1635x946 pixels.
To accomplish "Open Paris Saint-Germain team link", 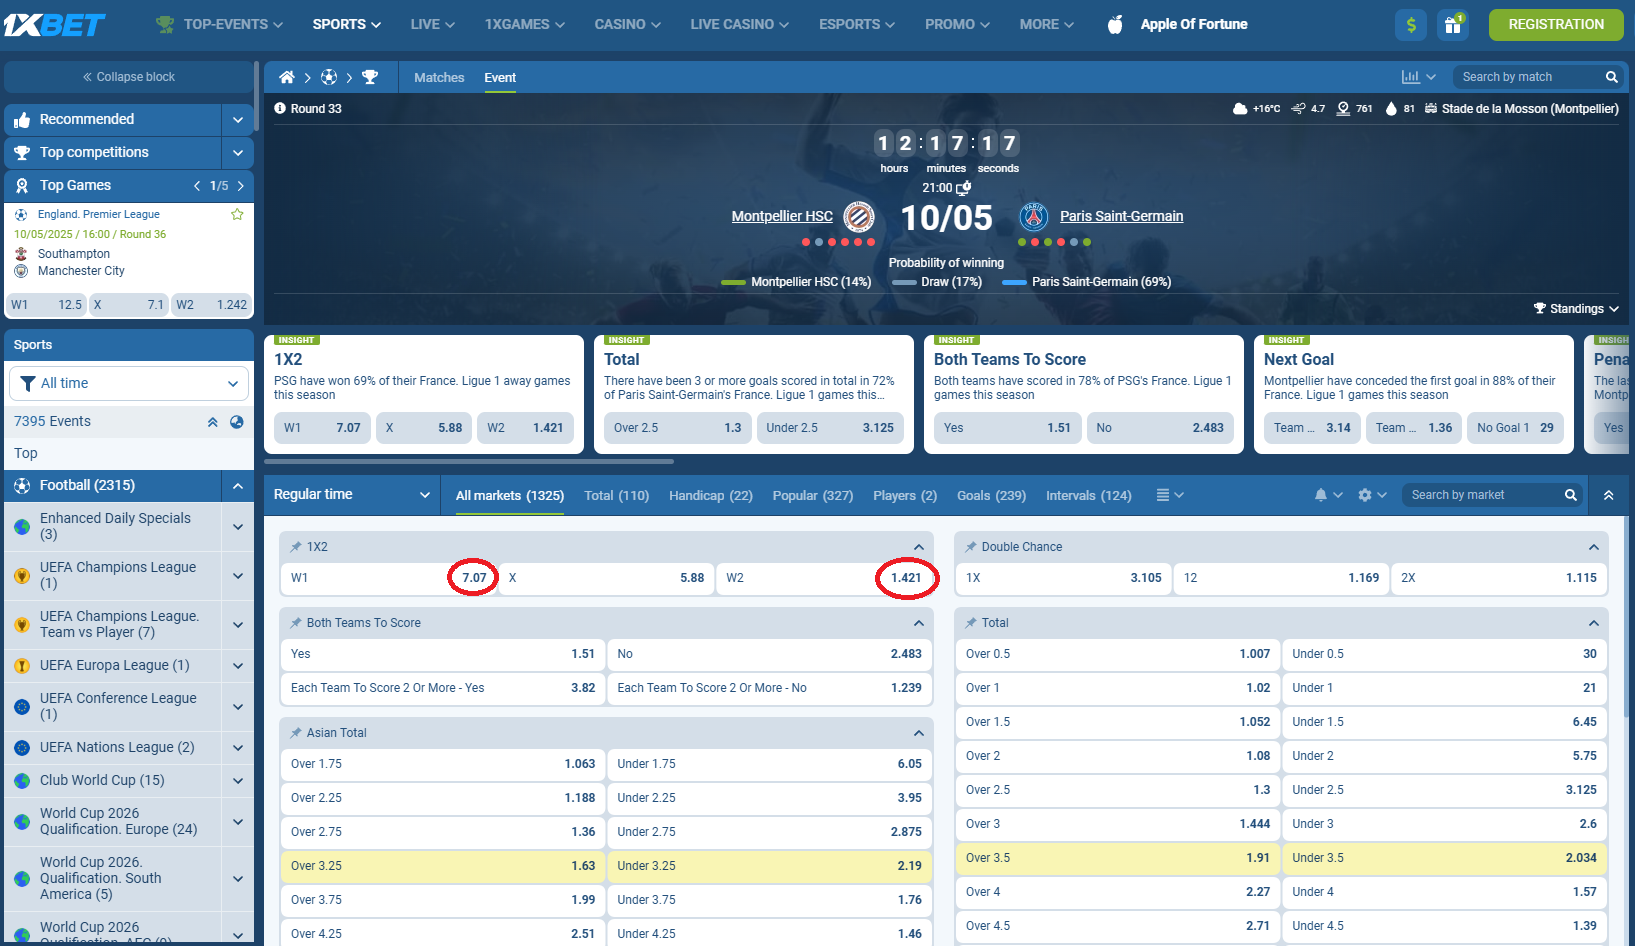I will pyautogui.click(x=1121, y=216).
